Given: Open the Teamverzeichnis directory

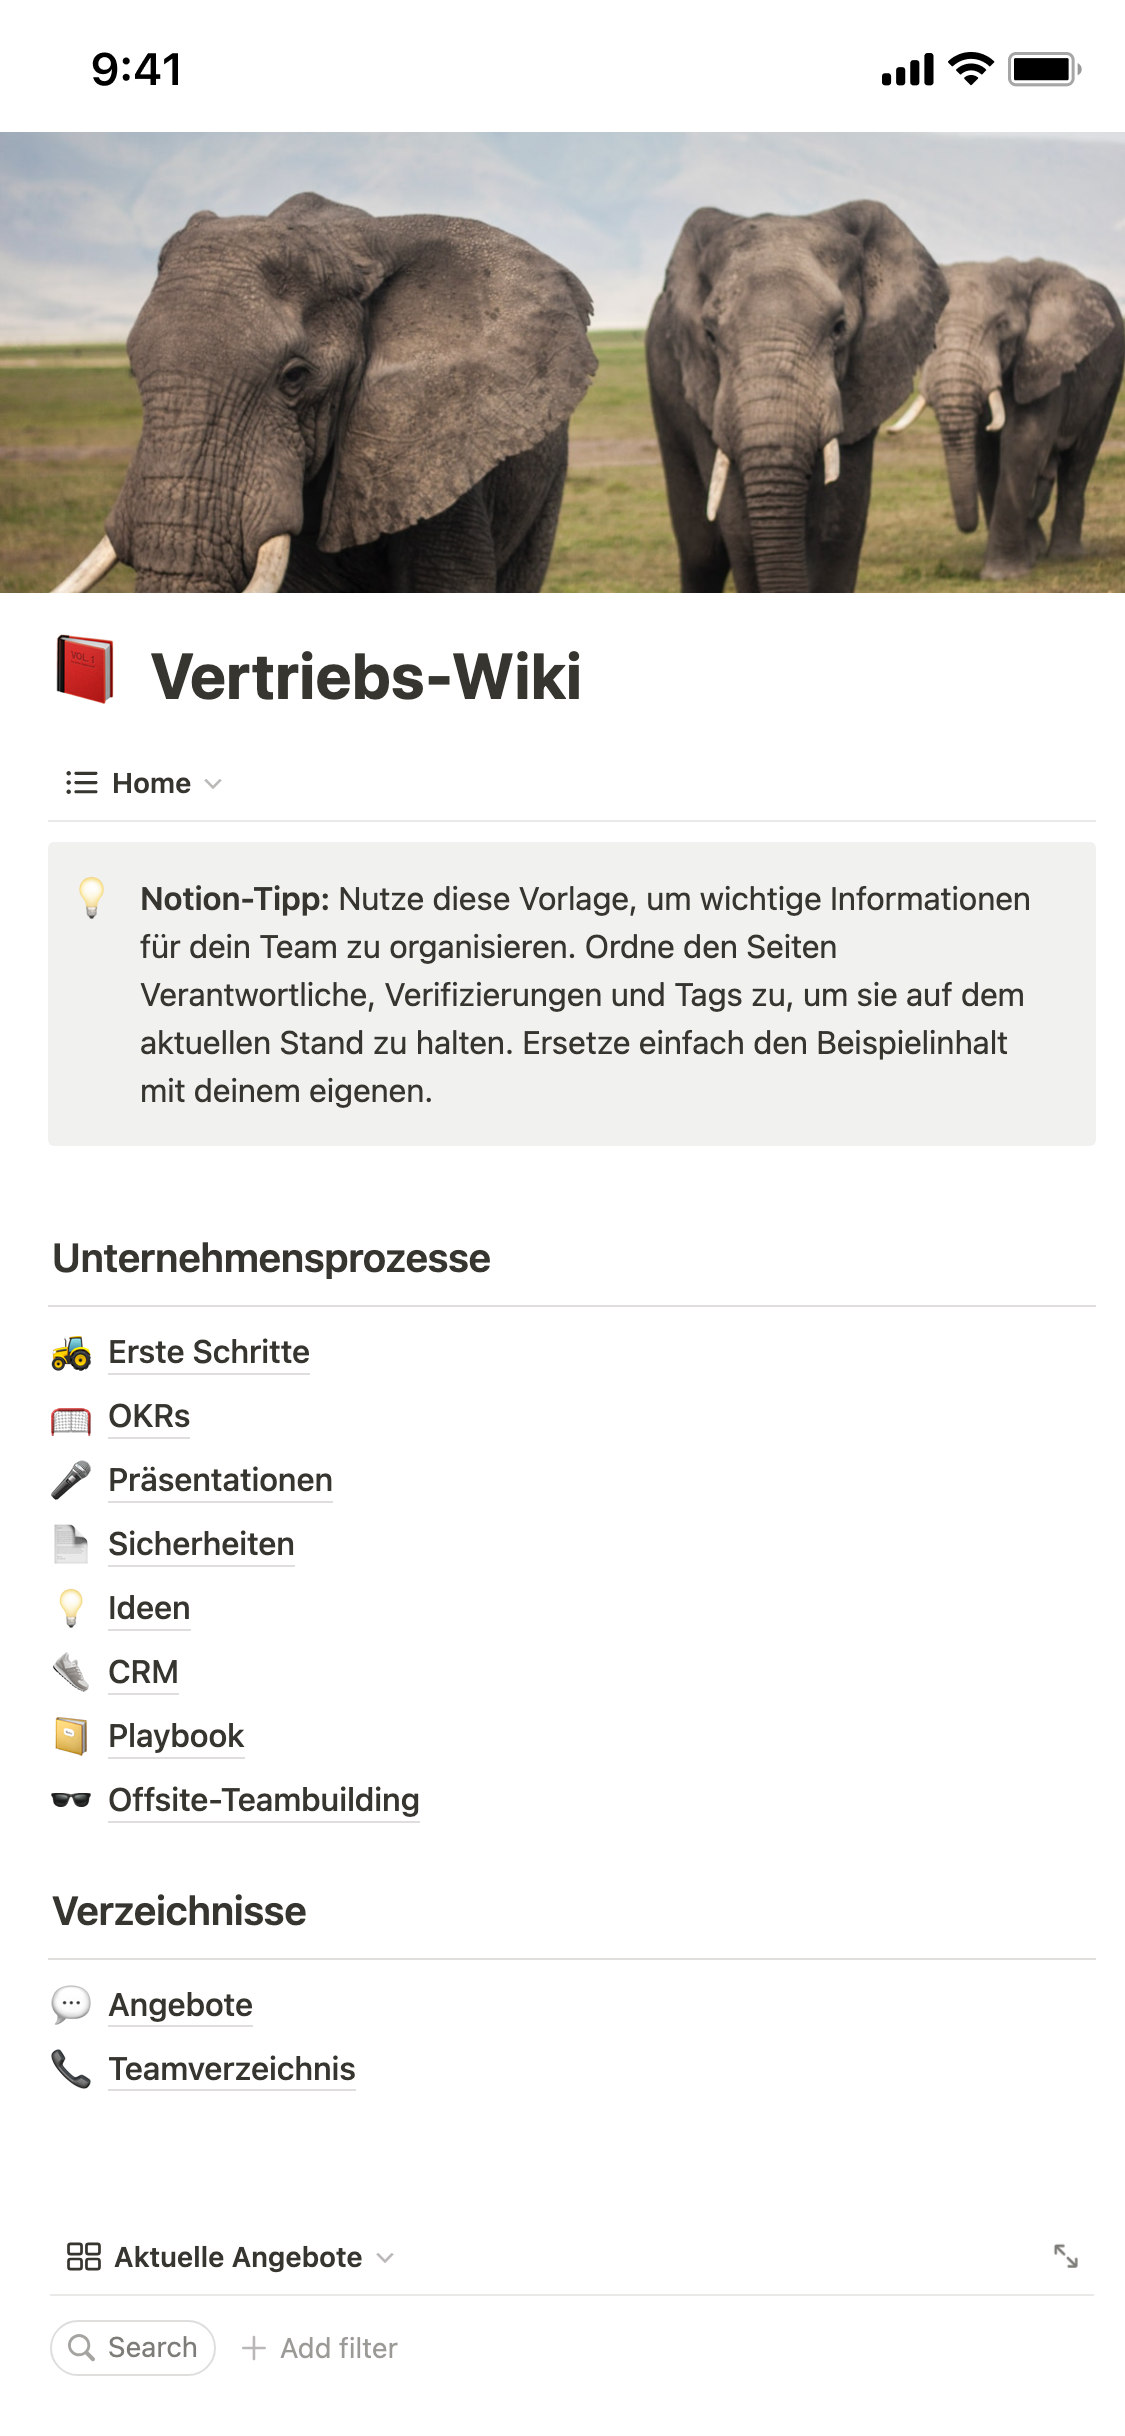Looking at the screenshot, I should [232, 2069].
